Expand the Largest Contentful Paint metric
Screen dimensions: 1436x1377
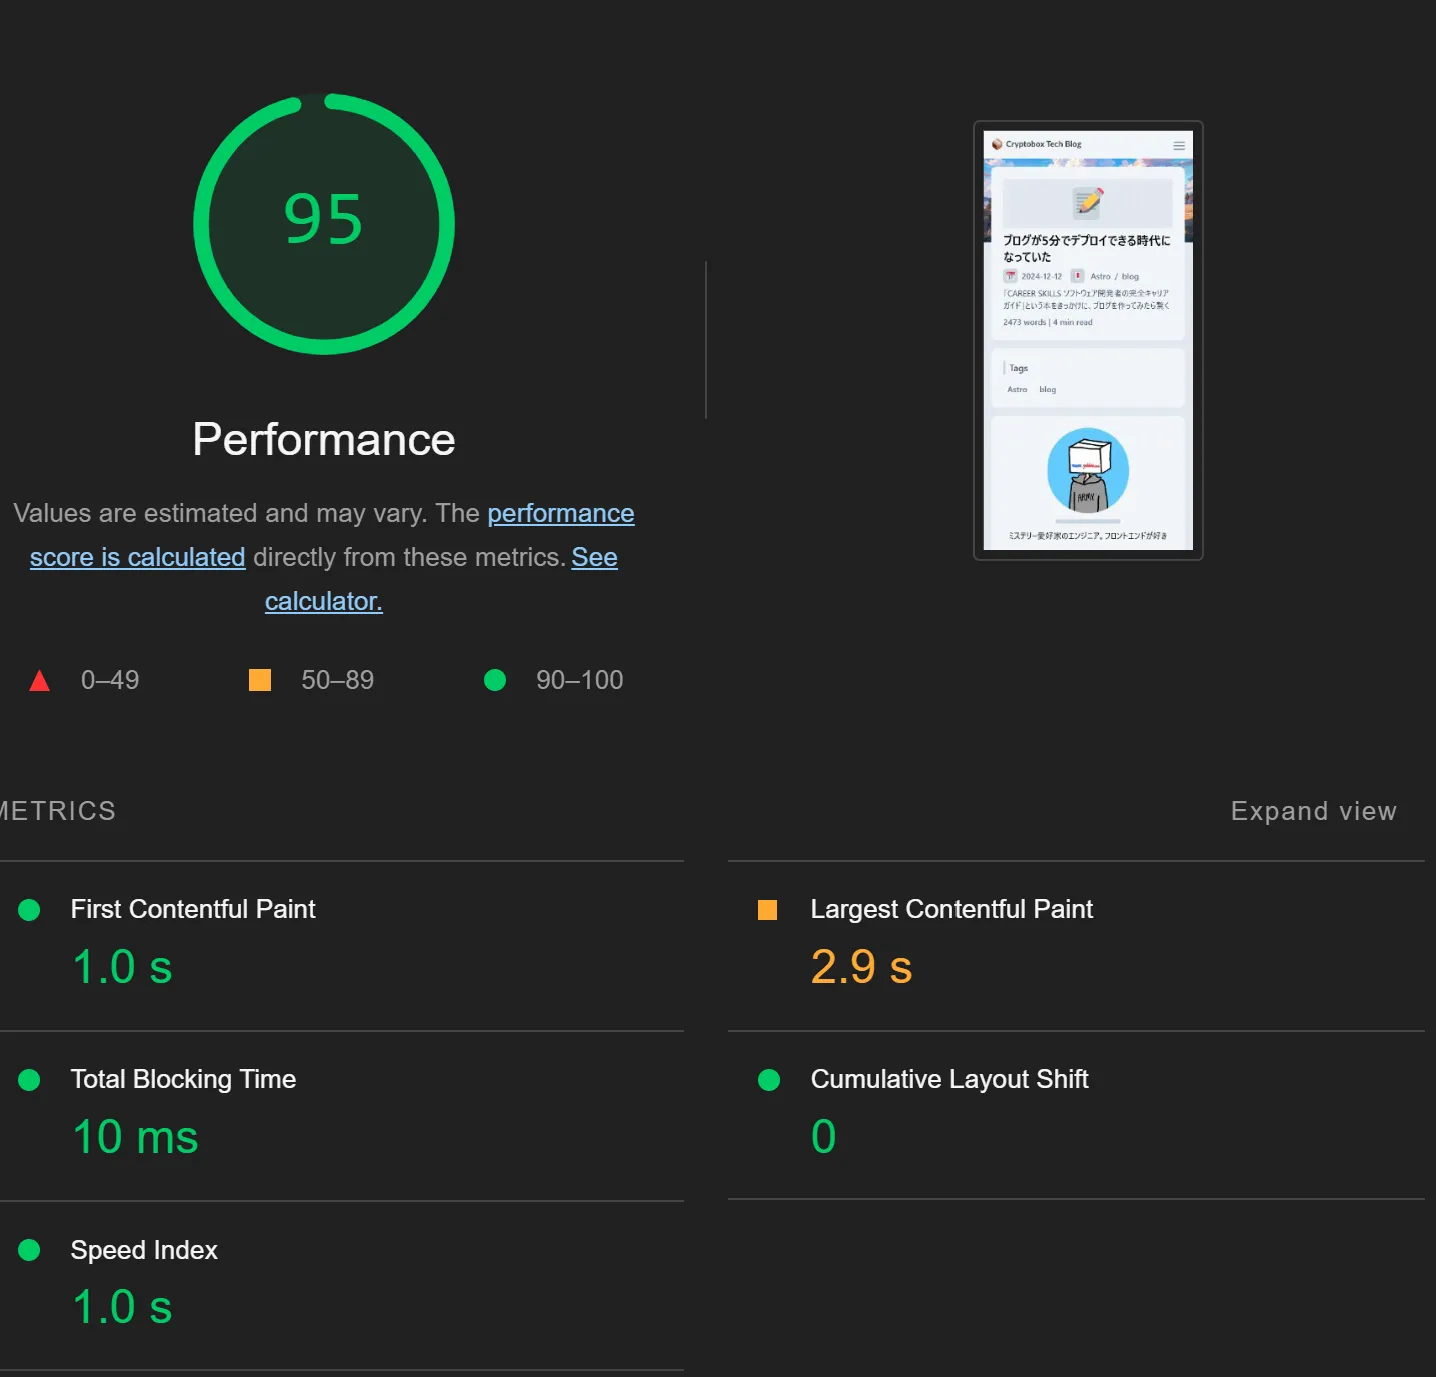pos(951,909)
